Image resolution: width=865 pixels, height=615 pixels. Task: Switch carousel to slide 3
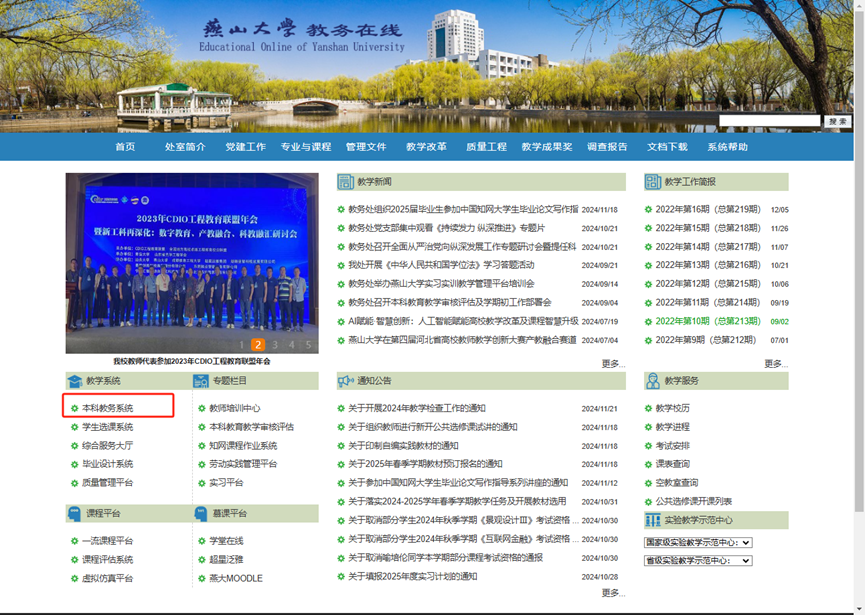(x=275, y=345)
